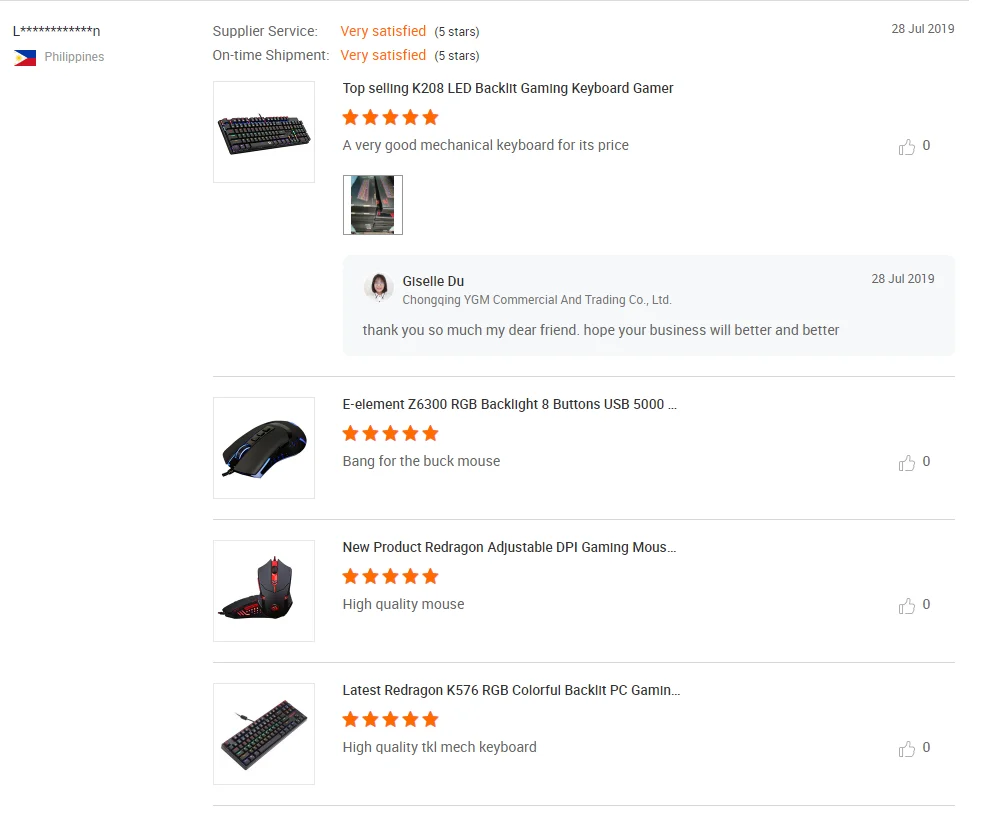Image resolution: width=998 pixels, height=813 pixels.
Task: Click the masked reviewer name L***n
Action: pos(57,31)
